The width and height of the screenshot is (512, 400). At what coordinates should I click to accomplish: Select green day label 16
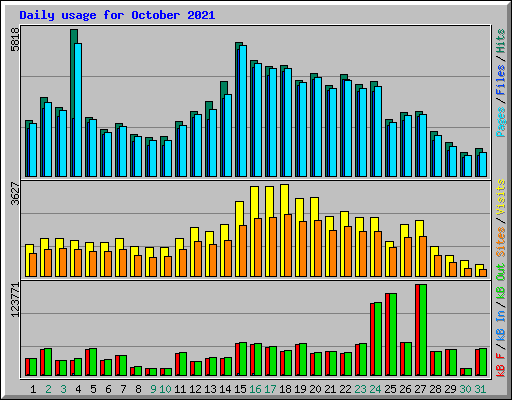click(255, 389)
